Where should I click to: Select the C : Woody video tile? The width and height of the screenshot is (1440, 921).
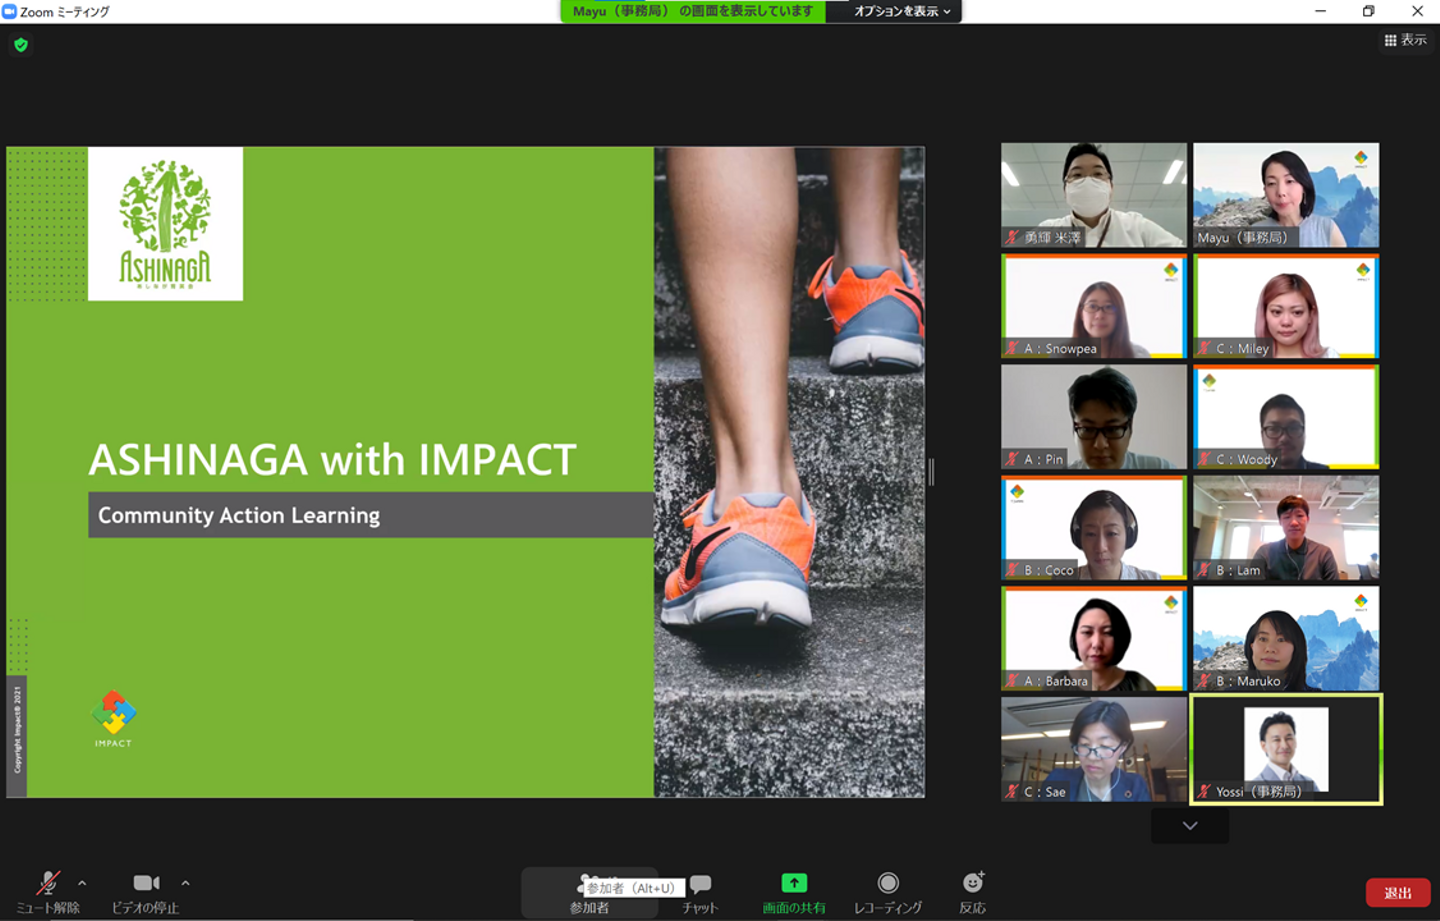coord(1286,417)
